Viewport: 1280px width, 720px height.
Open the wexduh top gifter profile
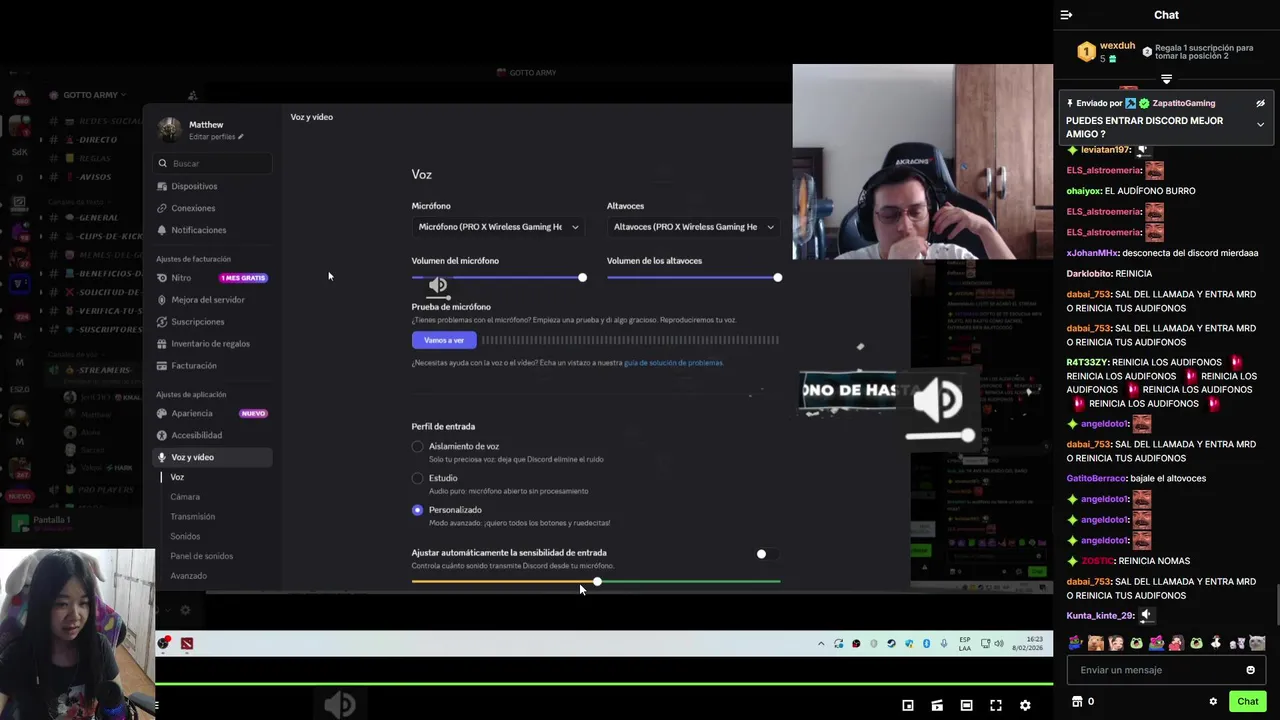[1117, 46]
